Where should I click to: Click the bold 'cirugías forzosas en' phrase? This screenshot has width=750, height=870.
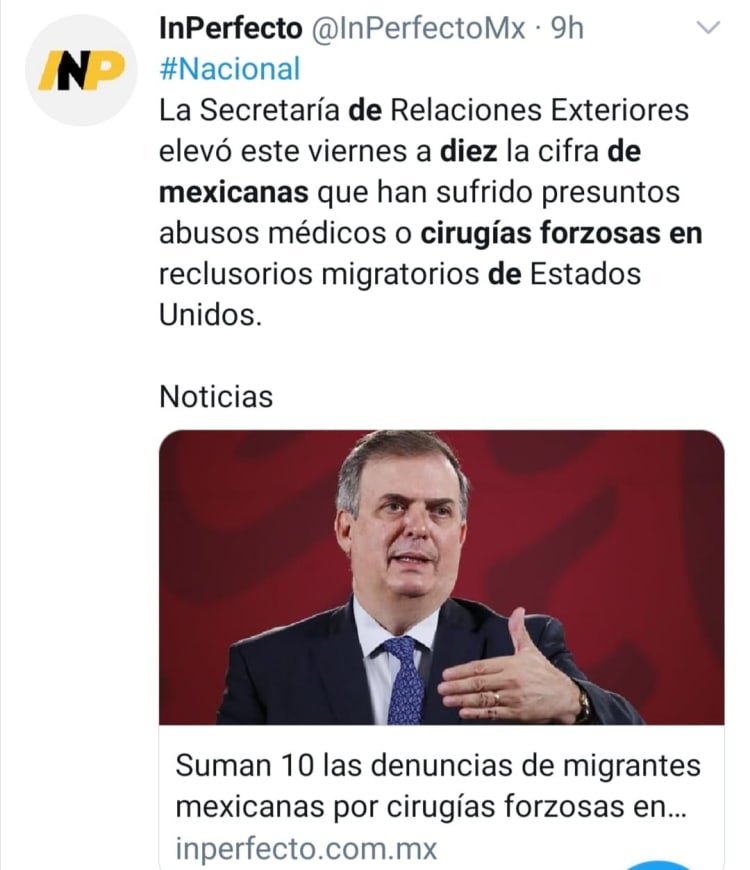click(x=561, y=233)
